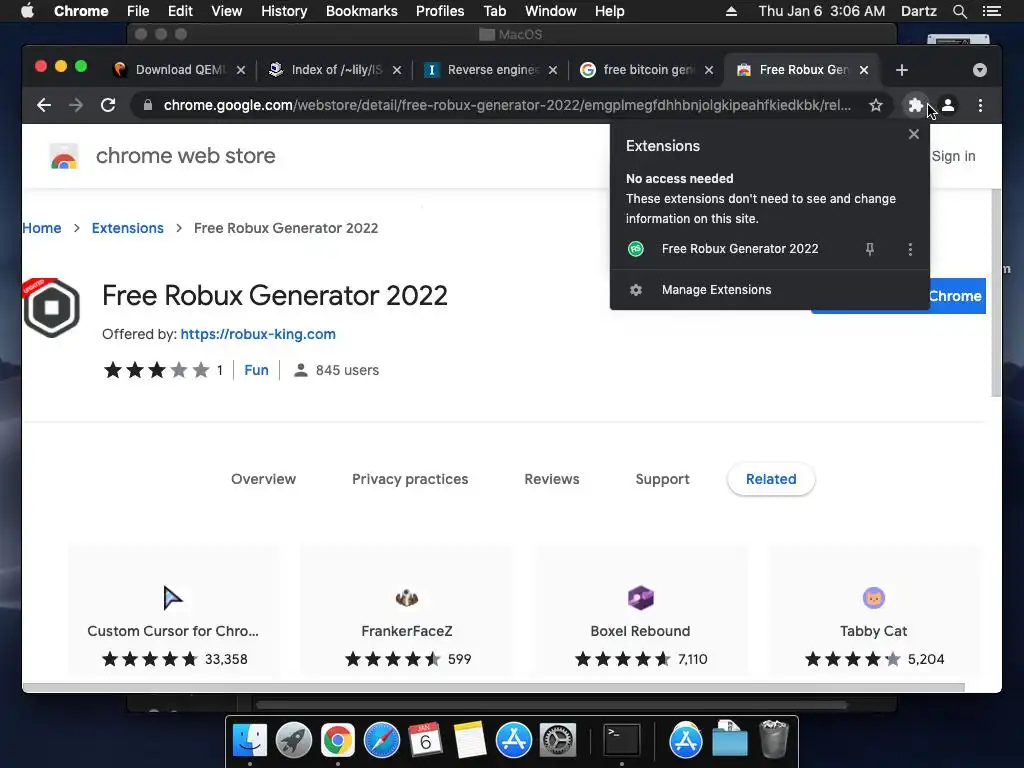This screenshot has width=1024, height=768.
Task: Open the History menu
Action: tap(284, 11)
